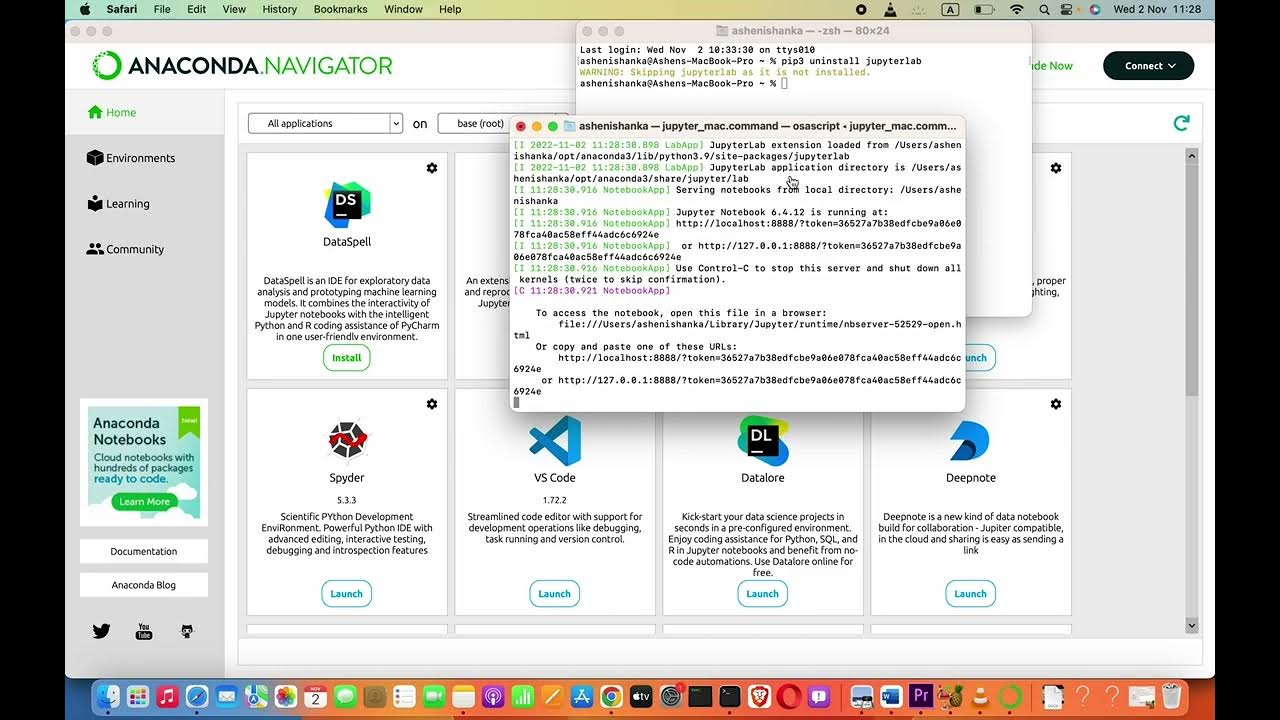This screenshot has height=720, width=1280.
Task: Open the File menu
Action: (160, 9)
